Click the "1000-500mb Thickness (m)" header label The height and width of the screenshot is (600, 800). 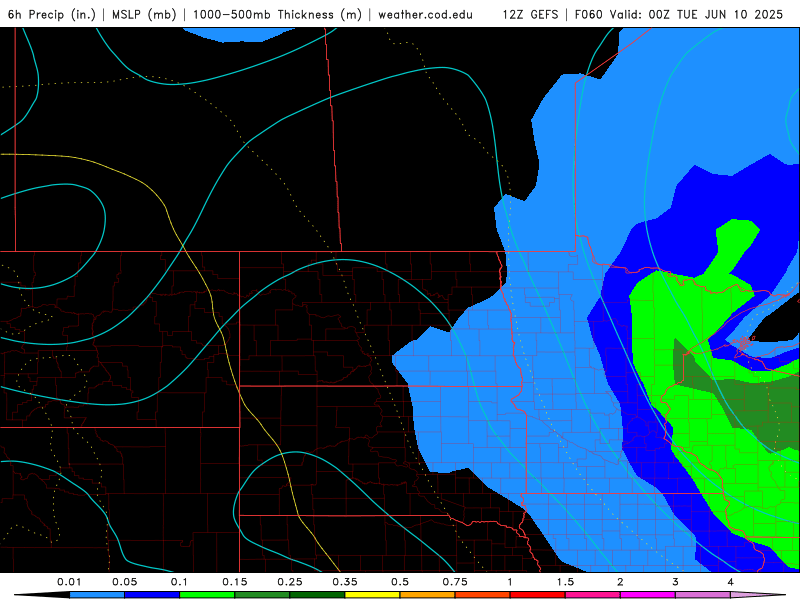tap(277, 14)
